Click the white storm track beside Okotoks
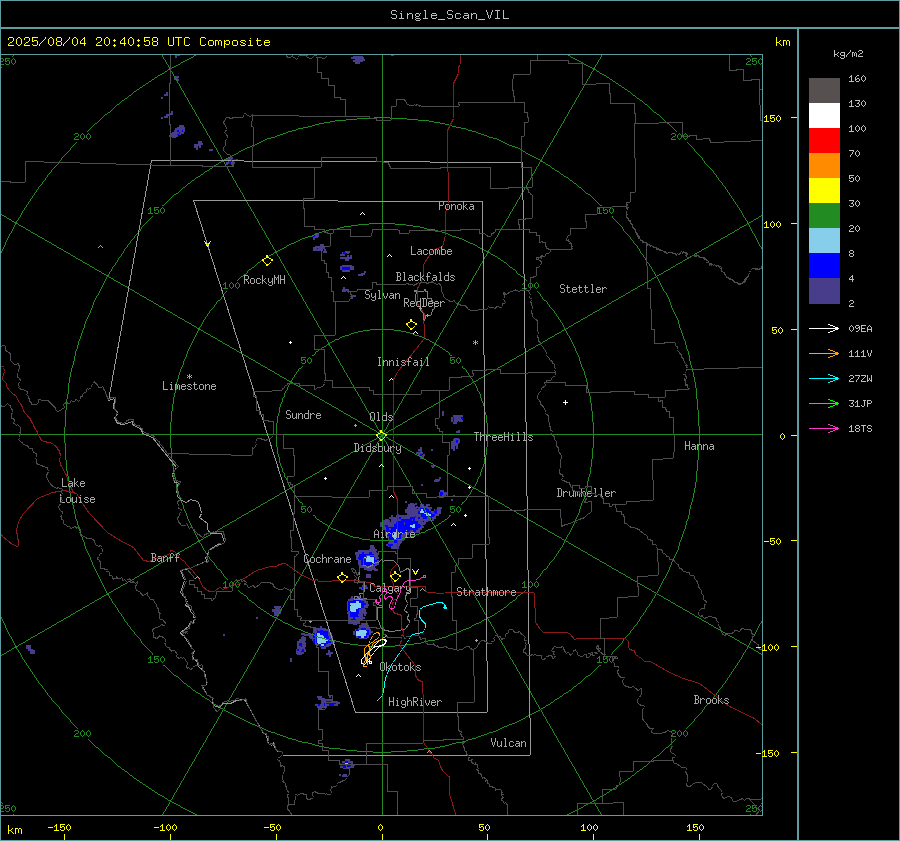The width and height of the screenshot is (900, 841). pyautogui.click(x=373, y=651)
